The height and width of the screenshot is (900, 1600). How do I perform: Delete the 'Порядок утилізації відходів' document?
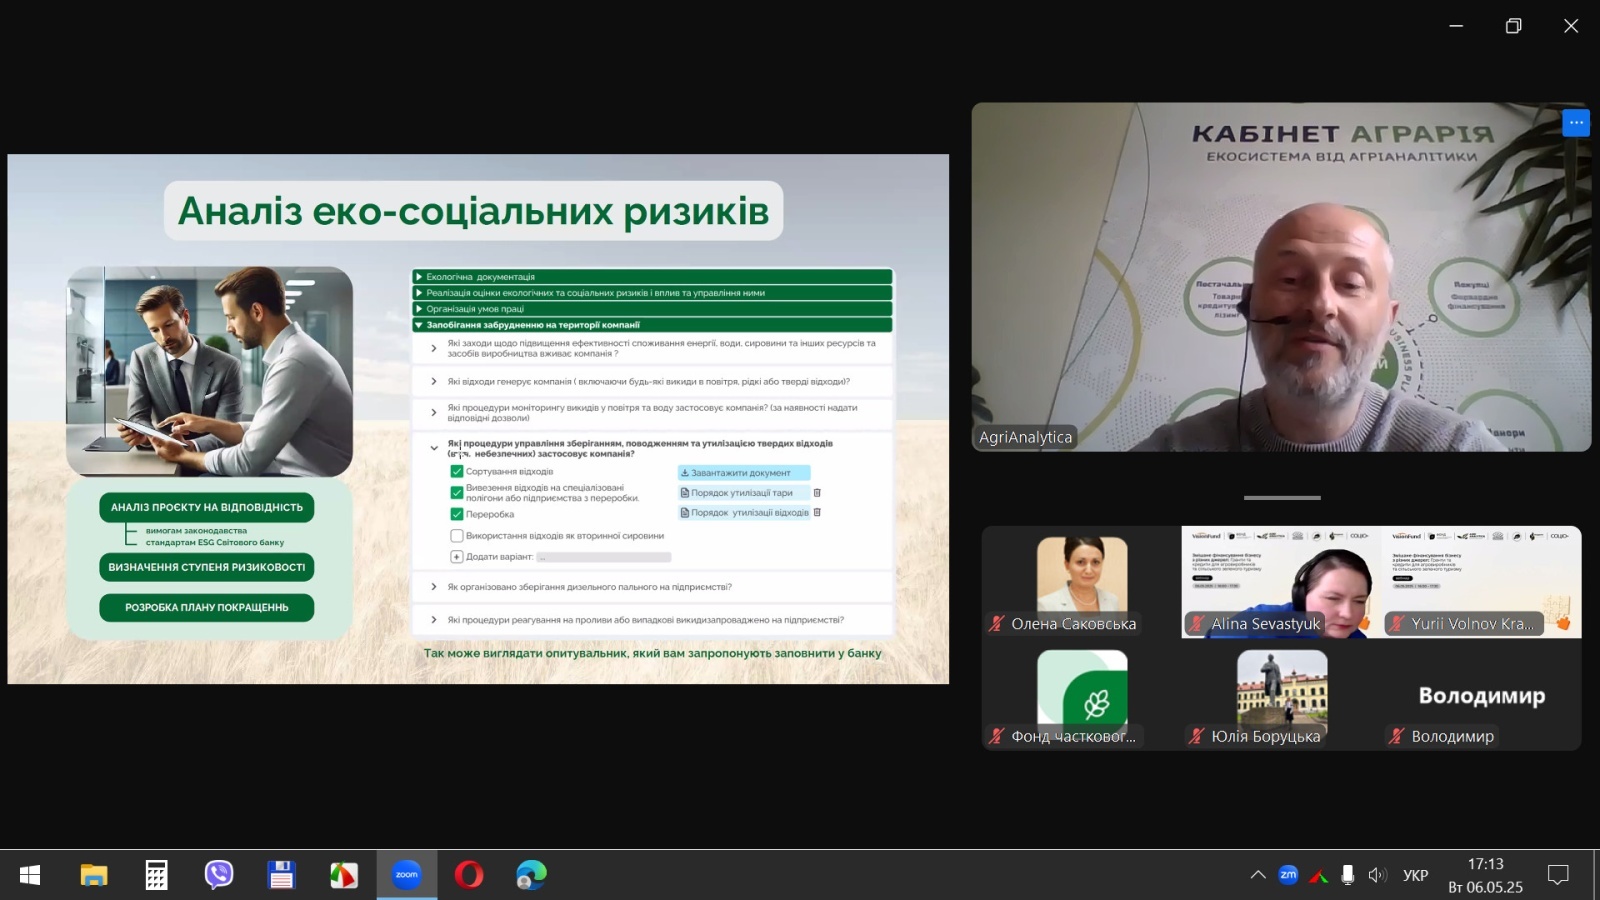coord(817,512)
